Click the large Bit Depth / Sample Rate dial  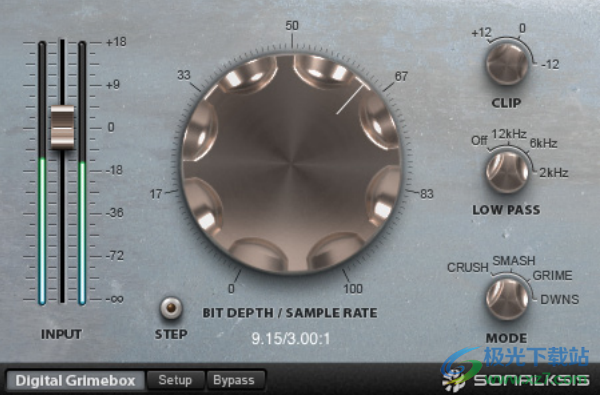pyautogui.click(x=292, y=164)
